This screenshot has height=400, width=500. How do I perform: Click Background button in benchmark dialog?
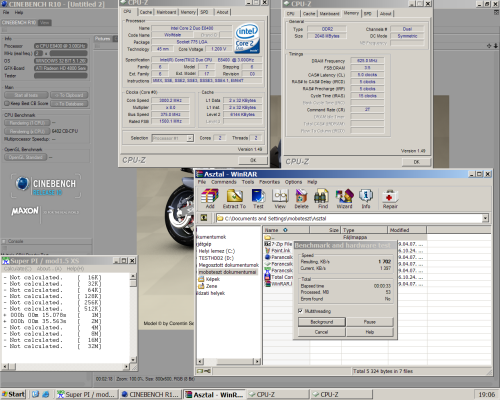pyautogui.click(x=322, y=322)
